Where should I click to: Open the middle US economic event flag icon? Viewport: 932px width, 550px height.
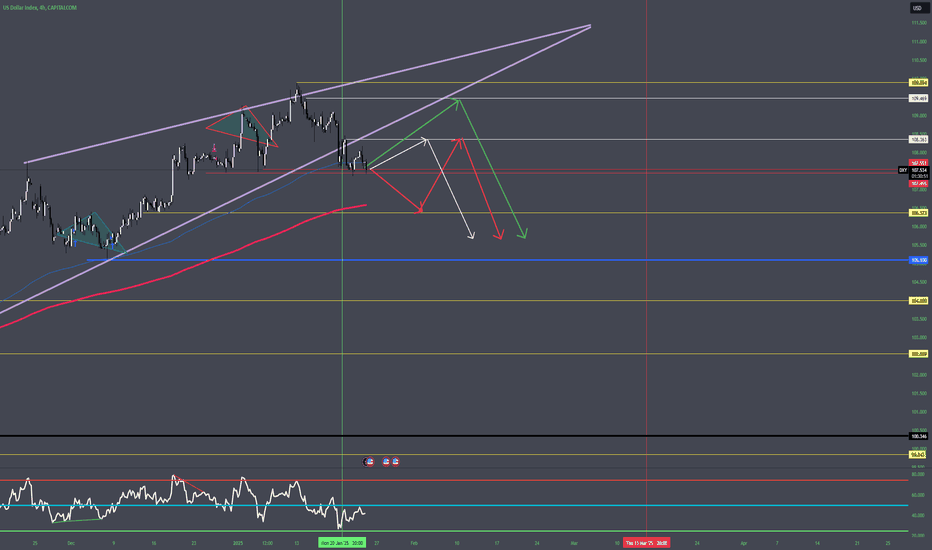pyautogui.click(x=386, y=461)
